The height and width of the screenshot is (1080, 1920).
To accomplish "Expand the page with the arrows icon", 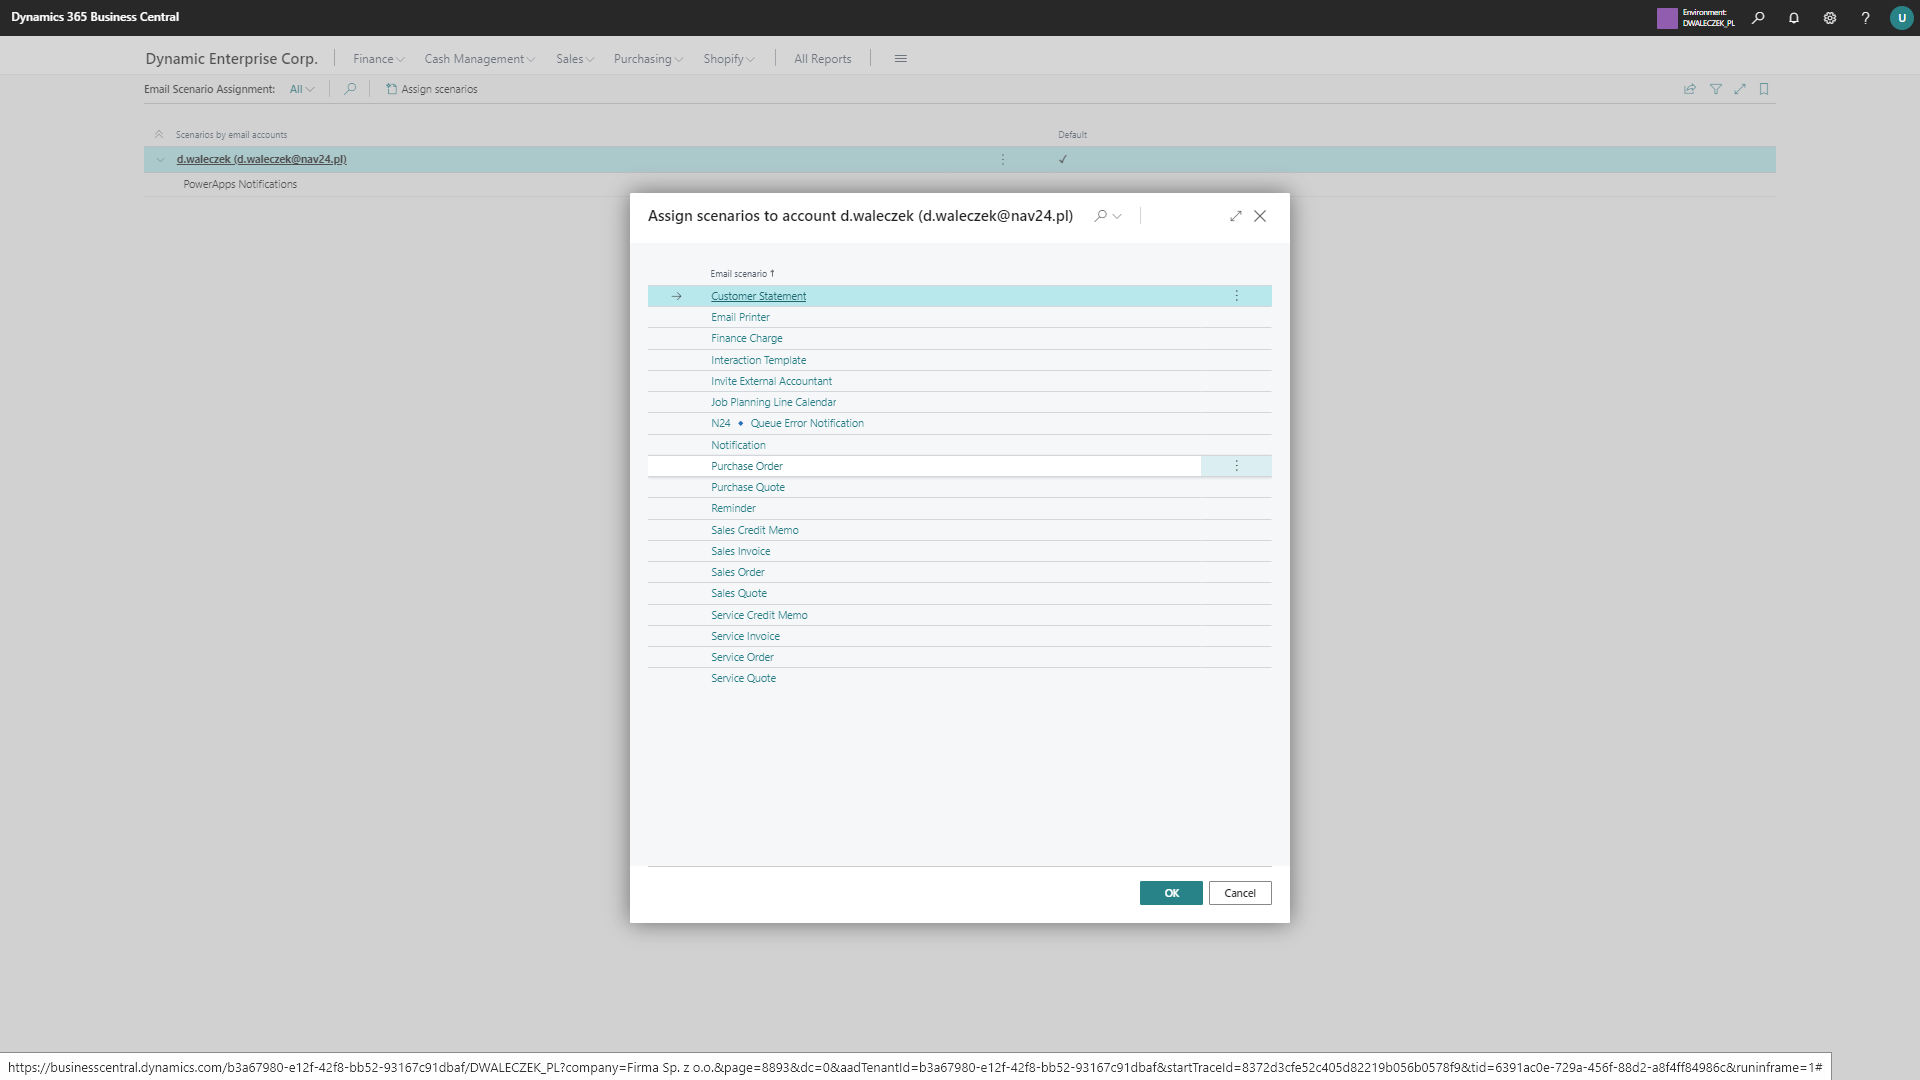I will (1740, 89).
